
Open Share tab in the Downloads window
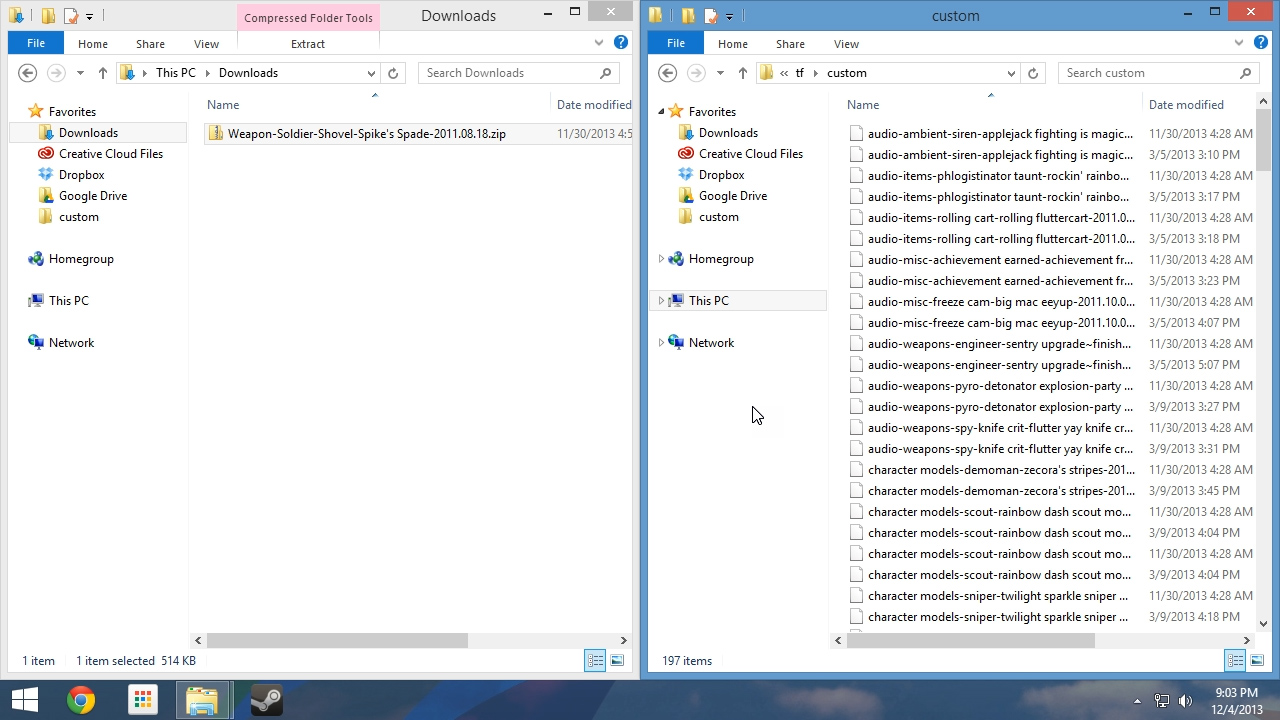point(150,43)
